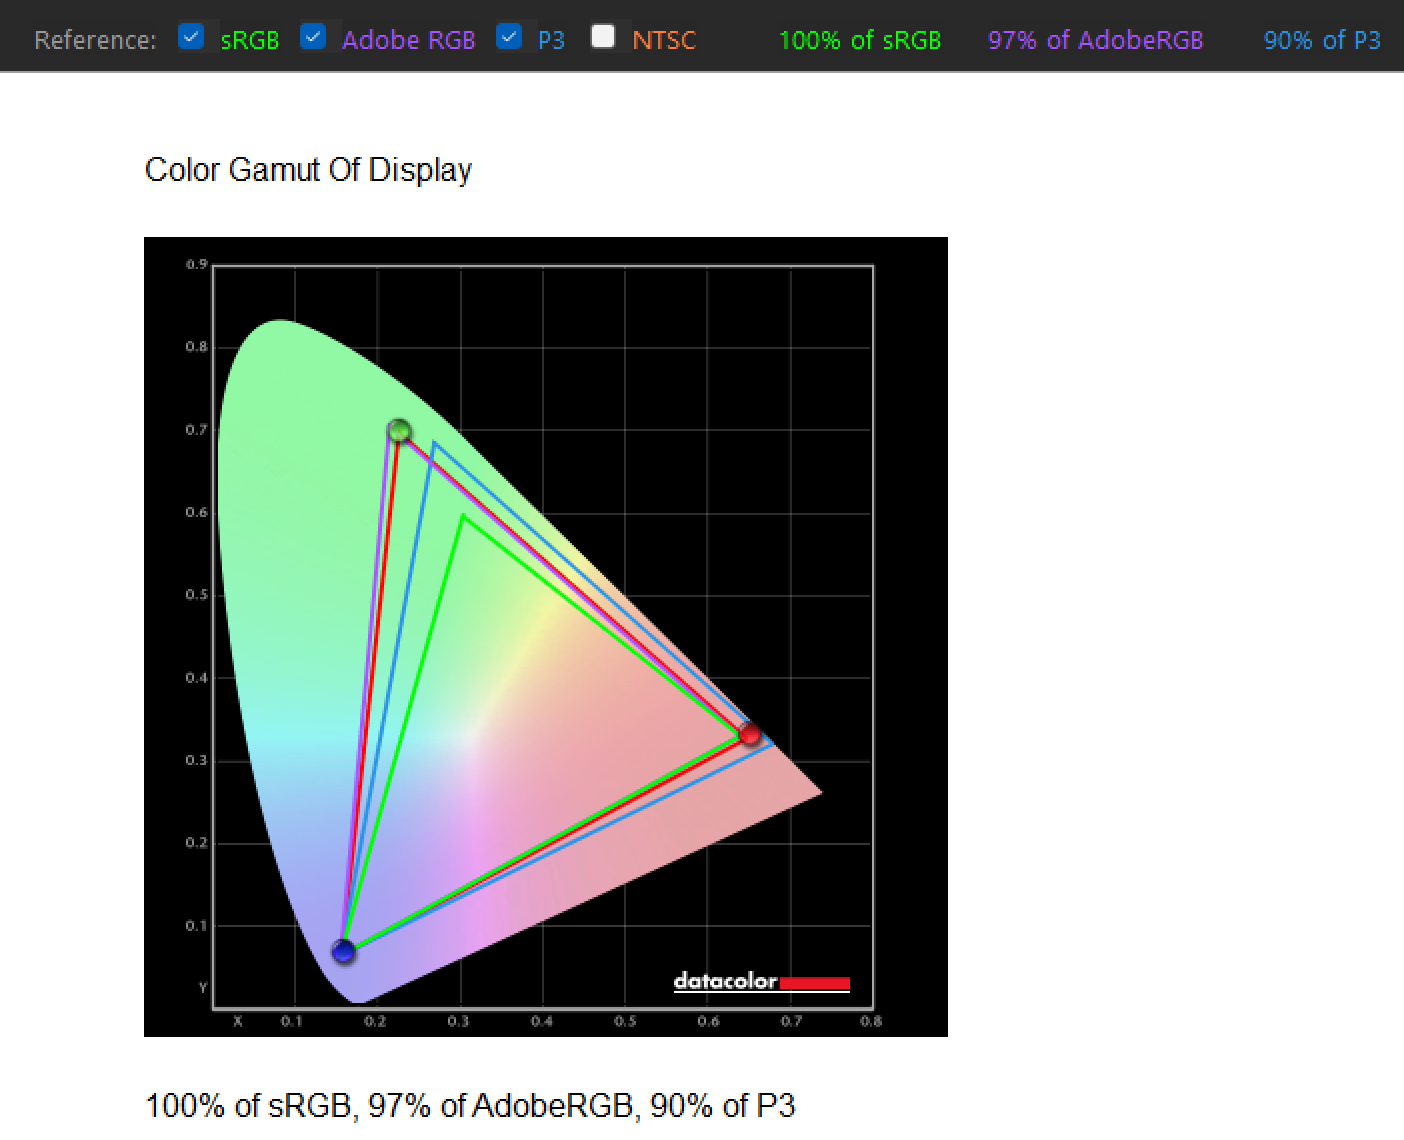The image size is (1404, 1140).
Task: Click the red primary sphere marker on chart
Action: pyautogui.click(x=749, y=734)
